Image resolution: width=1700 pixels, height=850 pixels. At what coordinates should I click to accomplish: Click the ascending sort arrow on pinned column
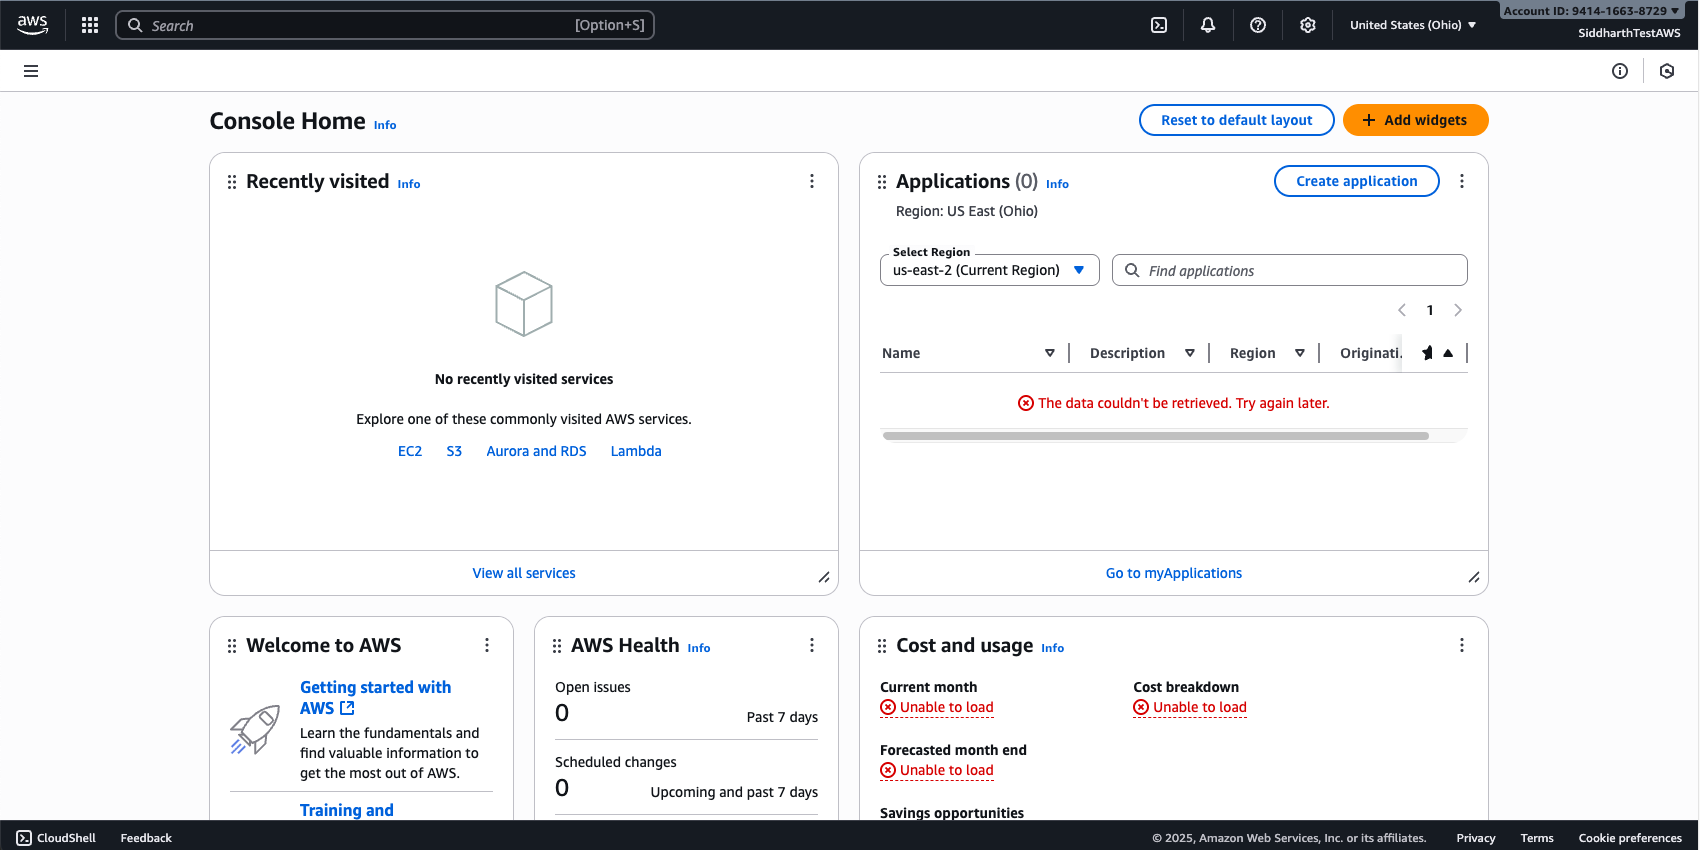click(x=1448, y=353)
